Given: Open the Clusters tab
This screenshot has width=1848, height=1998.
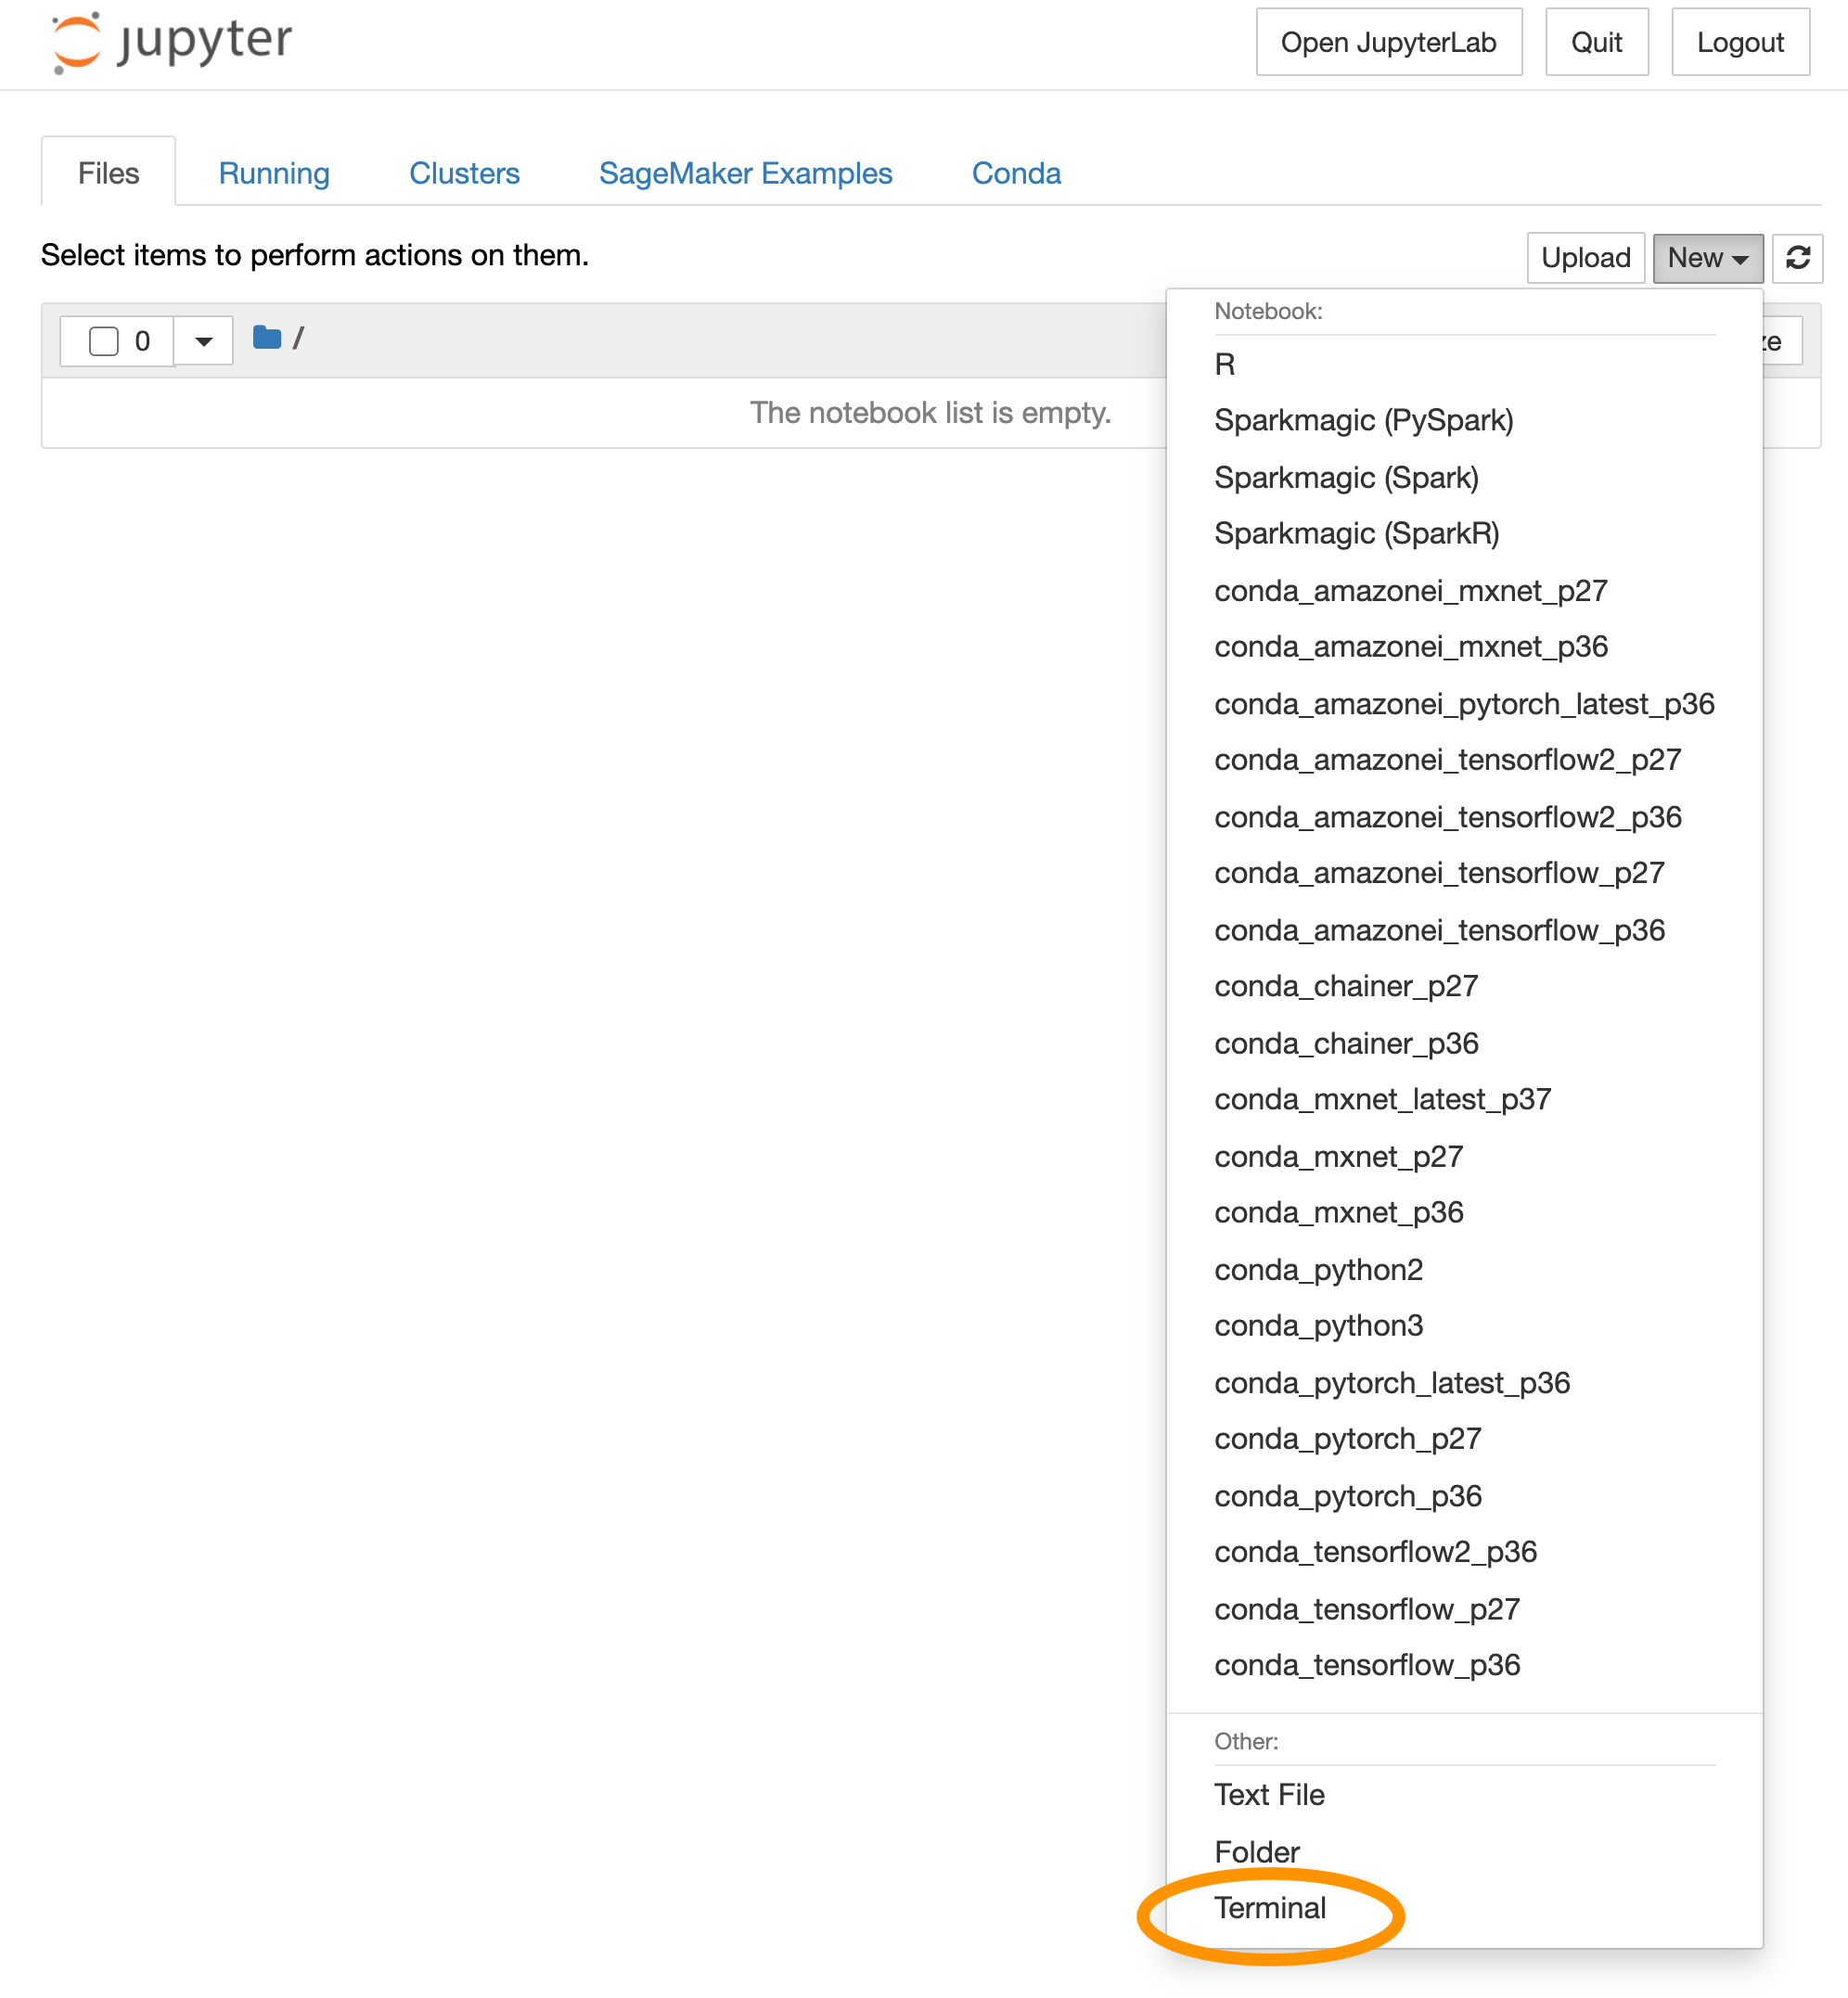Looking at the screenshot, I should tap(464, 173).
